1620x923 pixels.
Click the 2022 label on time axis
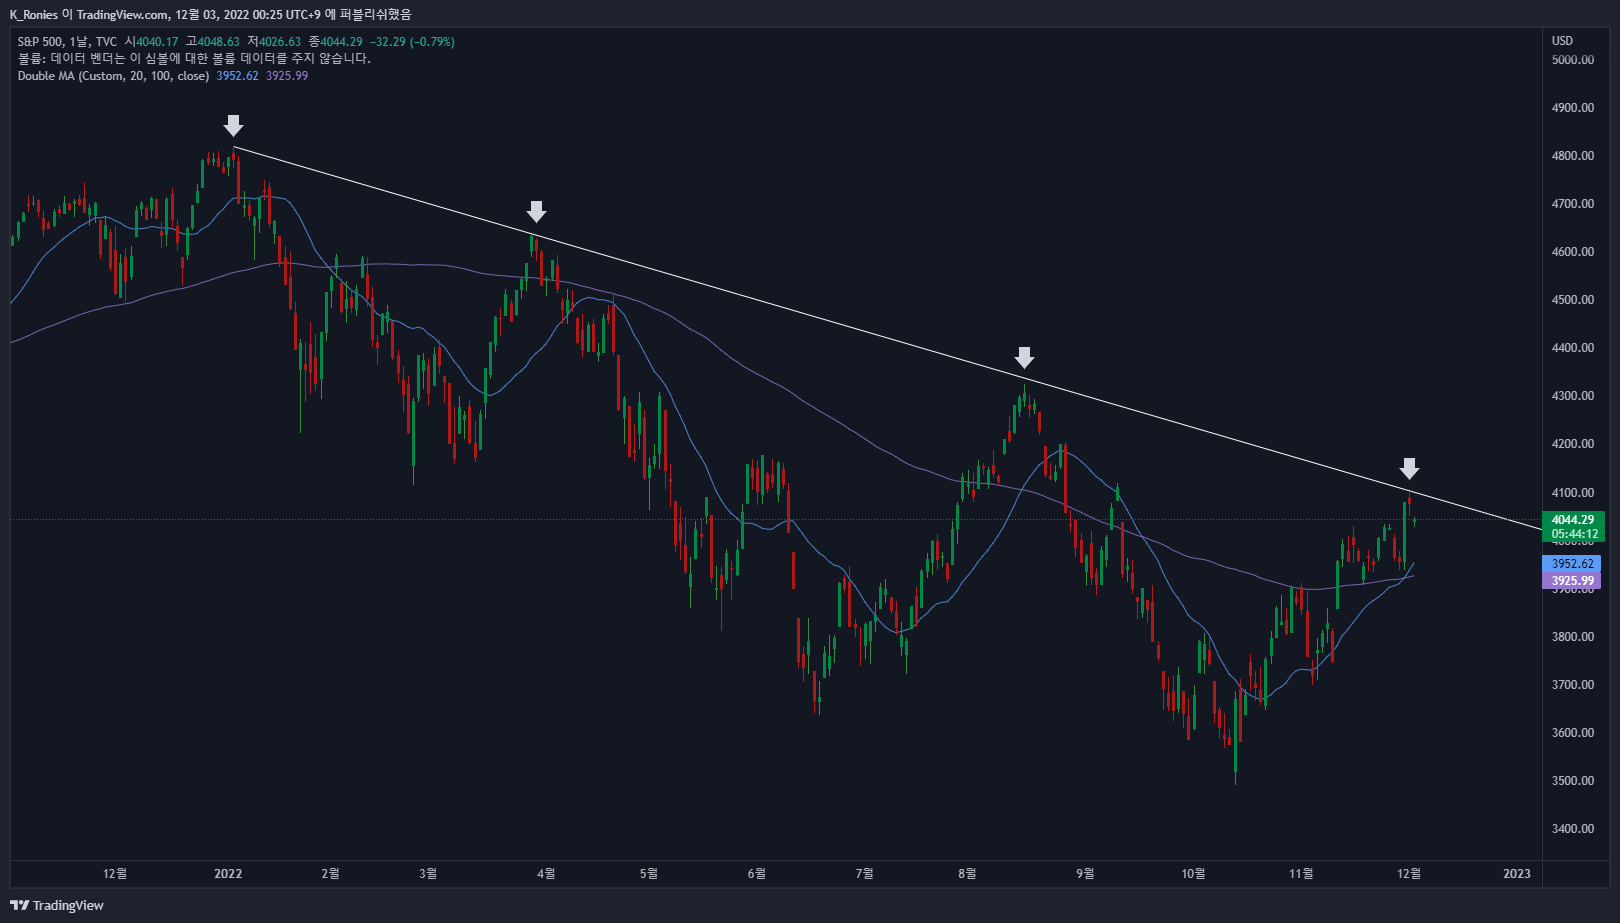[x=228, y=874]
